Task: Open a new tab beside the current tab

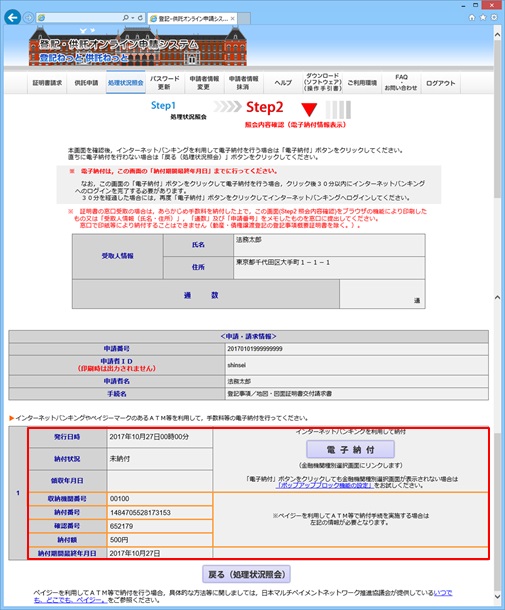Action: (x=244, y=18)
